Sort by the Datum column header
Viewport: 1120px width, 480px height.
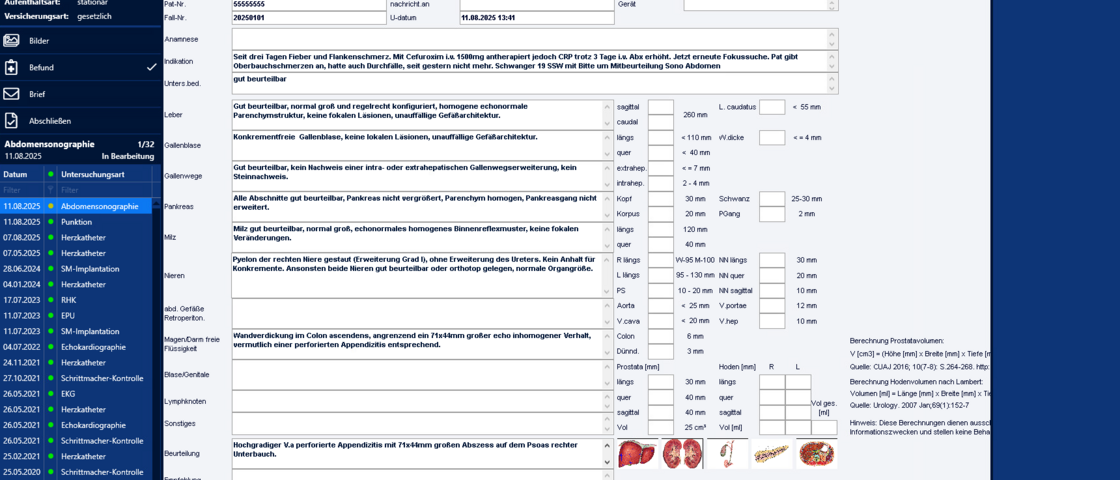click(21, 174)
